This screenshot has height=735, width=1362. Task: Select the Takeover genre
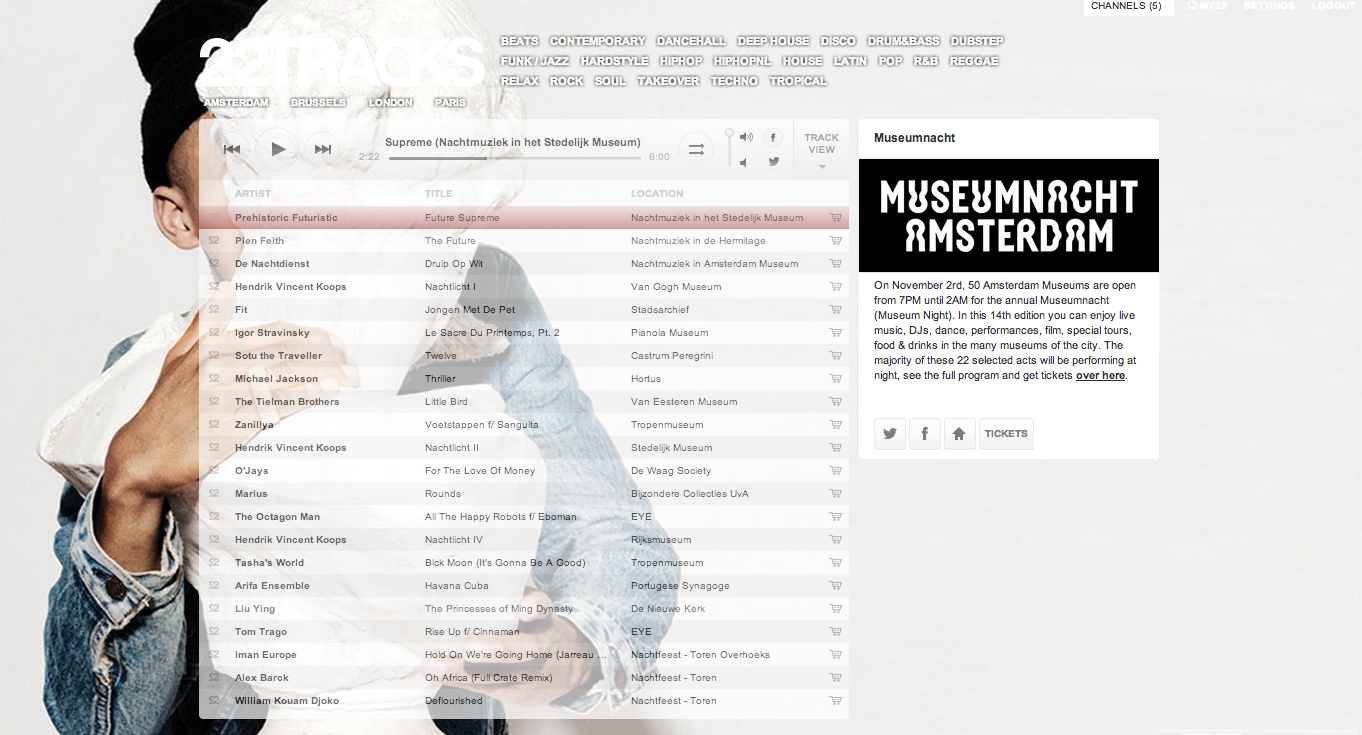point(669,81)
